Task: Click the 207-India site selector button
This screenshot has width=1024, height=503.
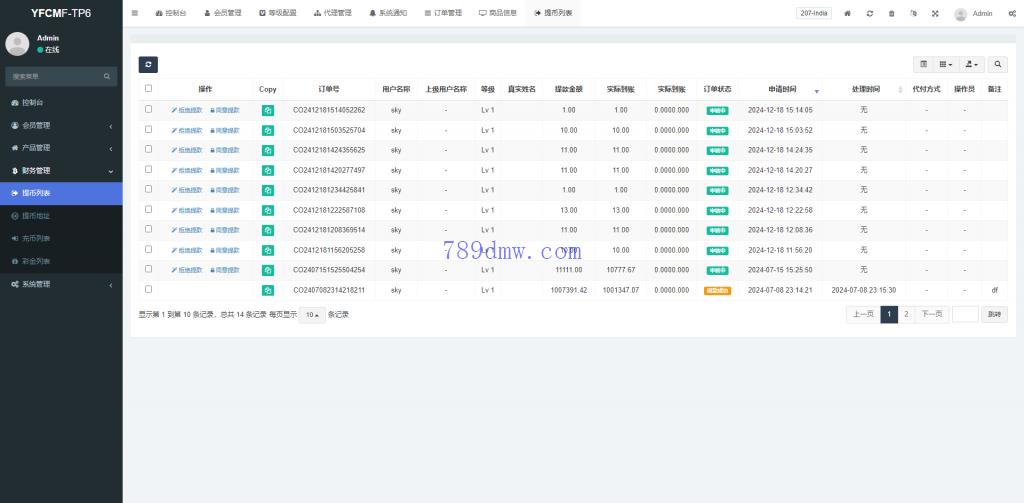Action: click(814, 13)
